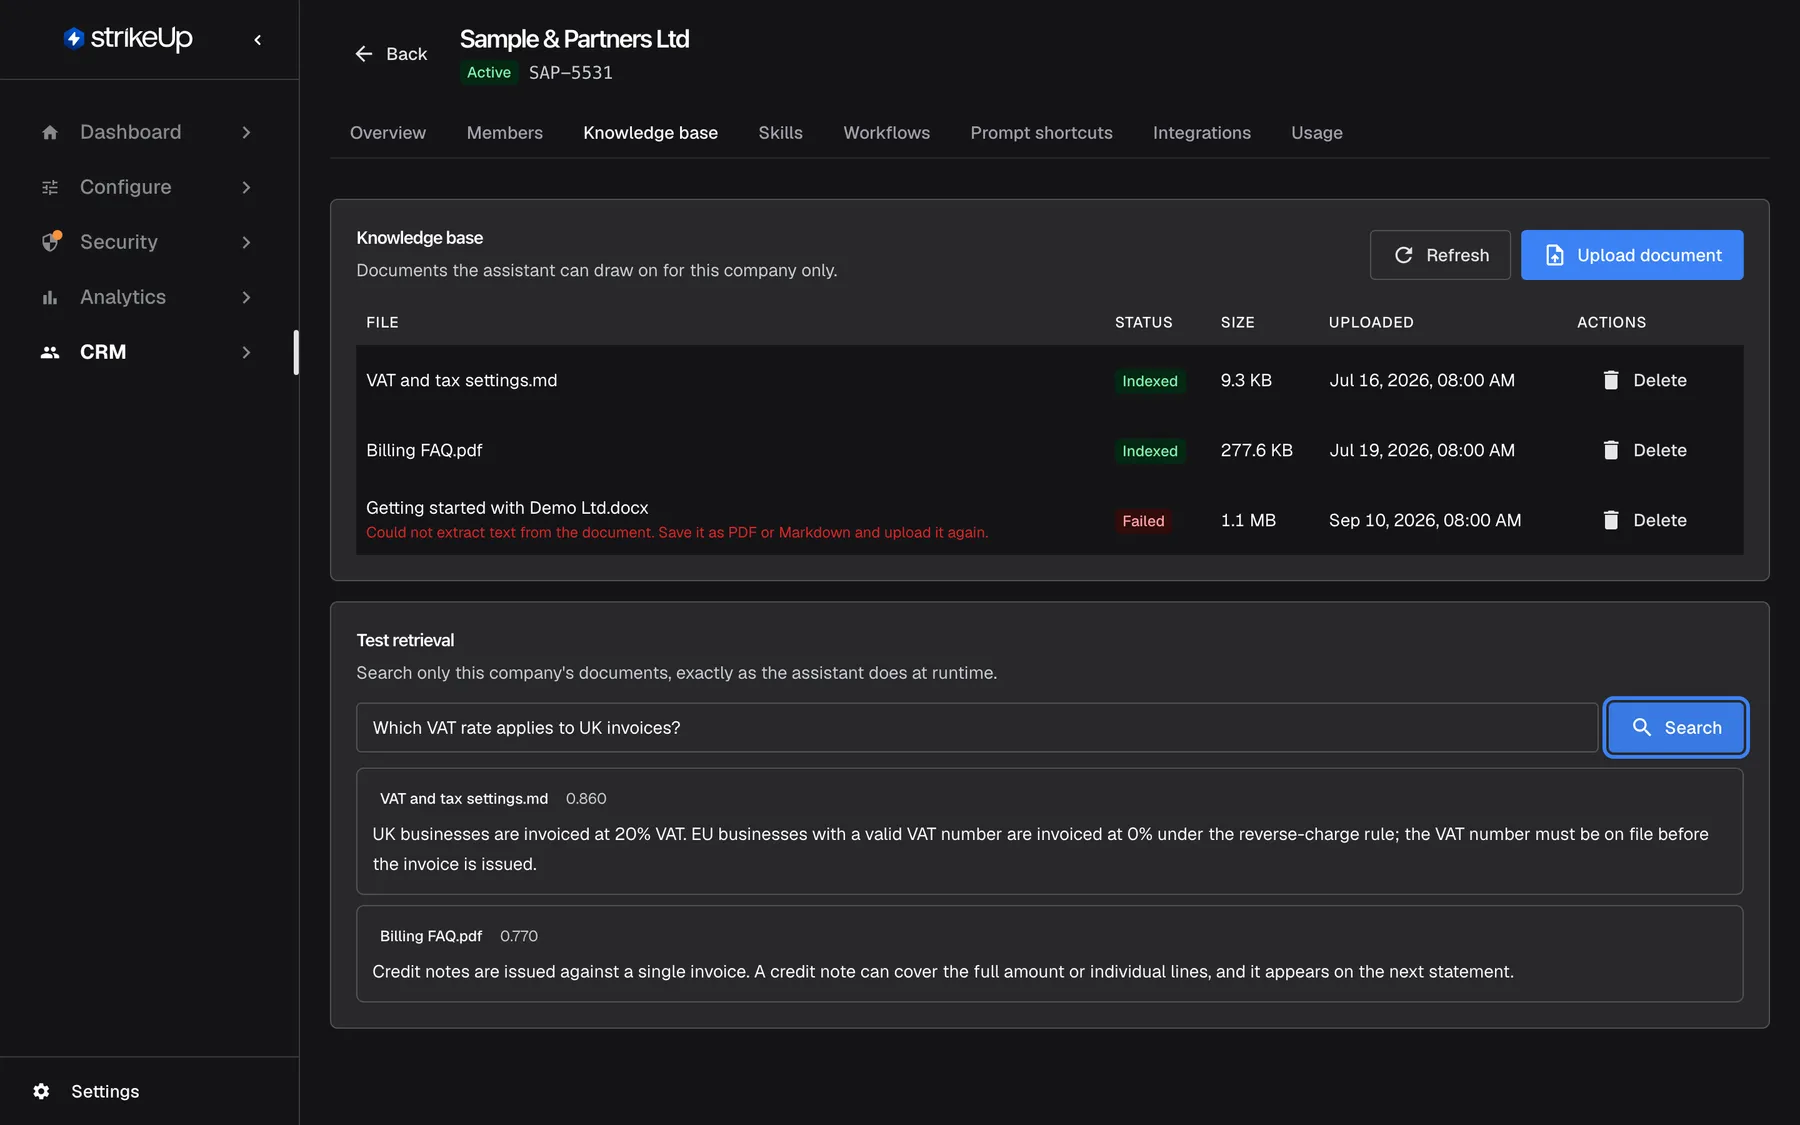
Task: Click the 0.860 score of first result
Action: [586, 798]
